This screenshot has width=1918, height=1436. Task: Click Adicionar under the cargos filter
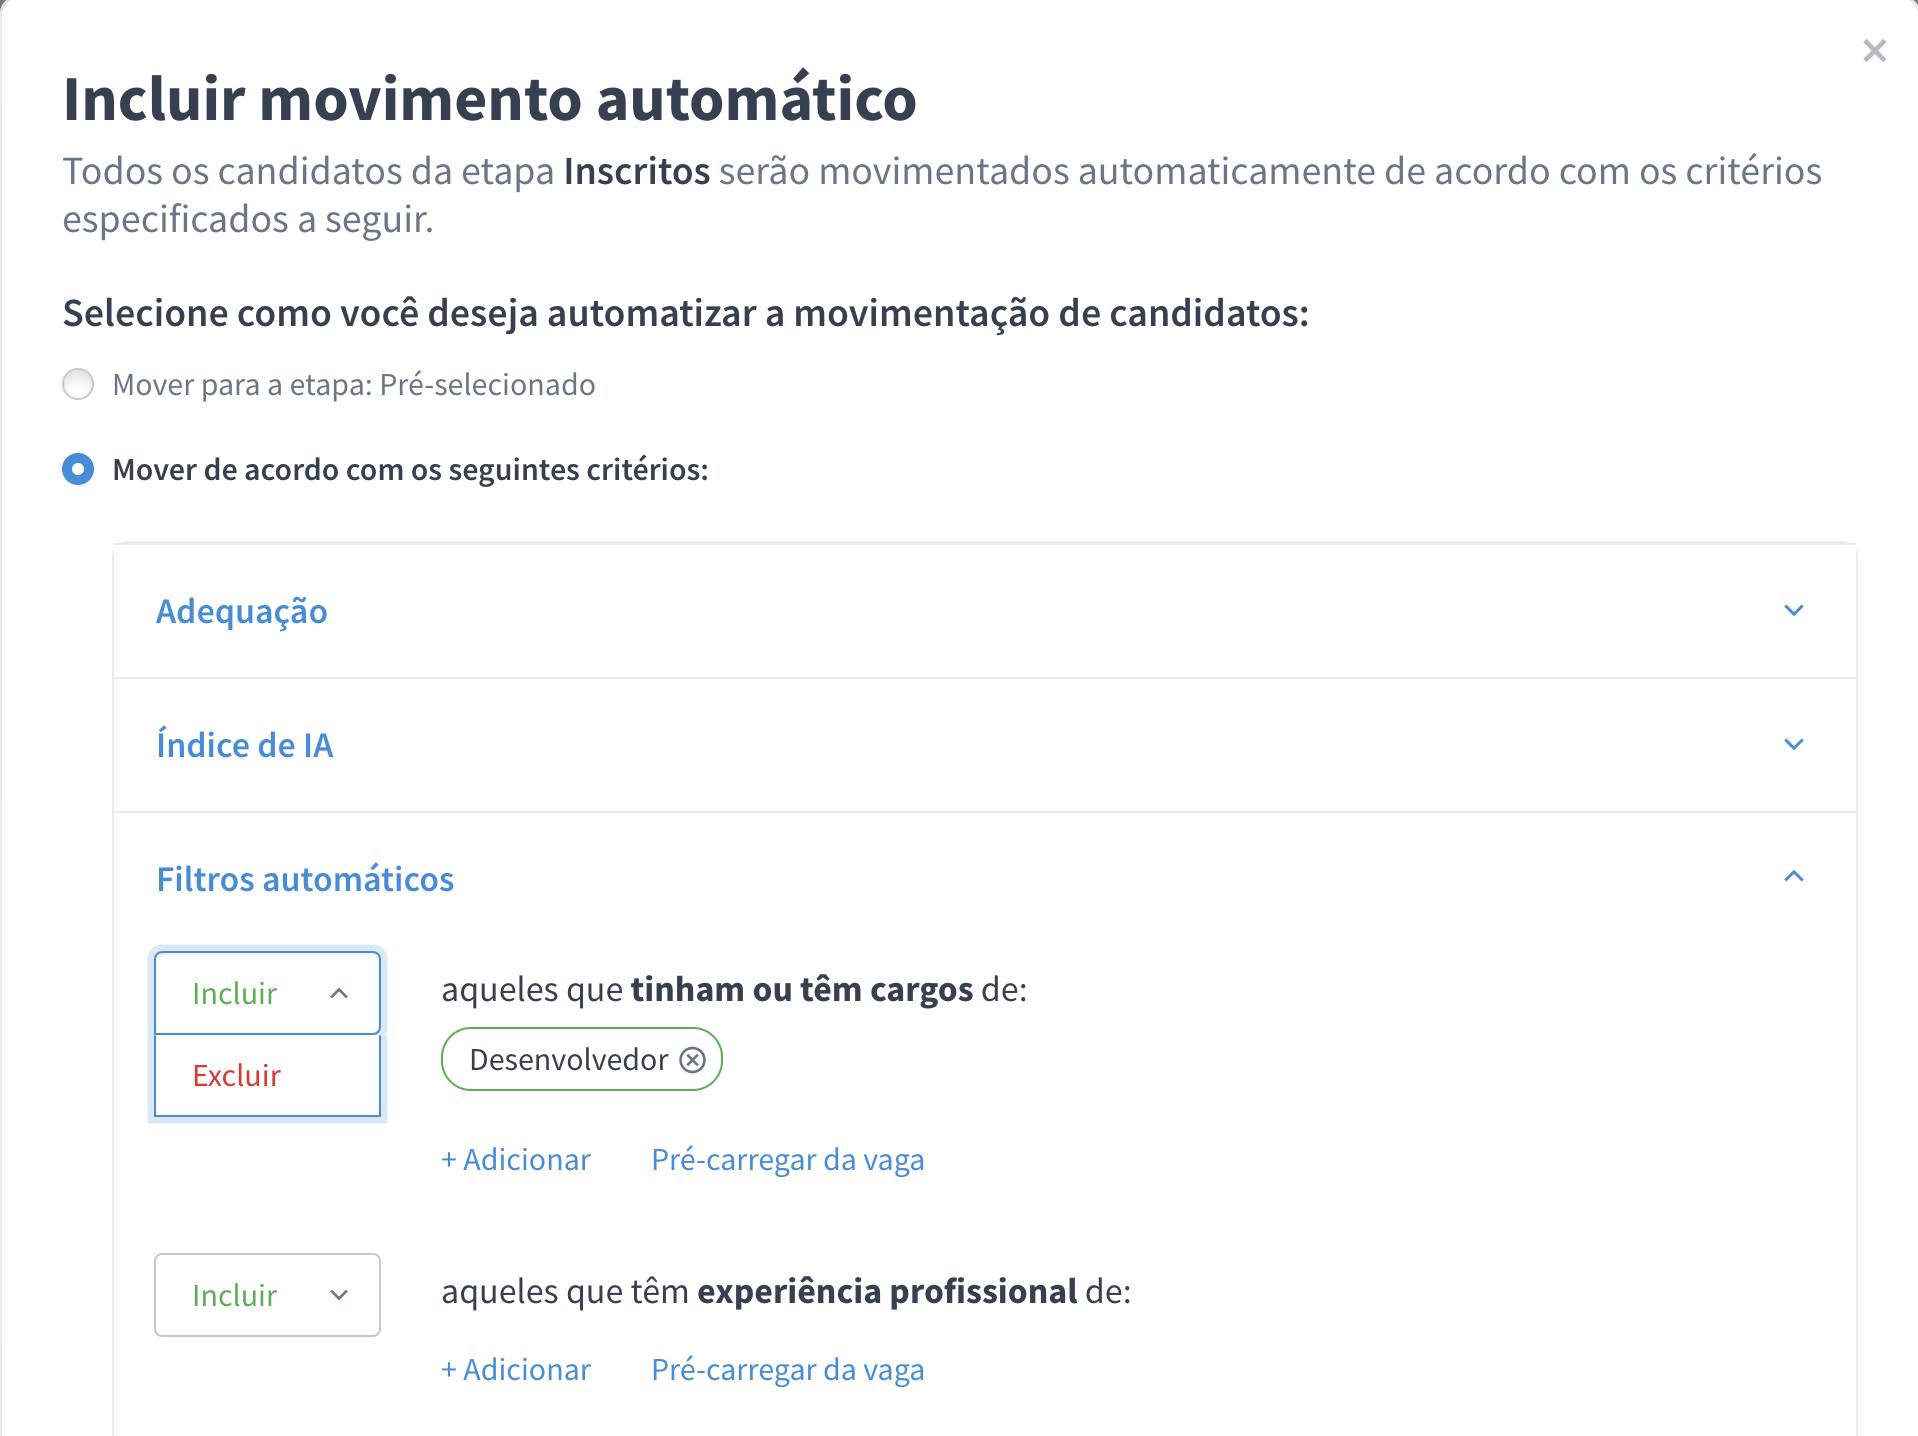tap(515, 1159)
